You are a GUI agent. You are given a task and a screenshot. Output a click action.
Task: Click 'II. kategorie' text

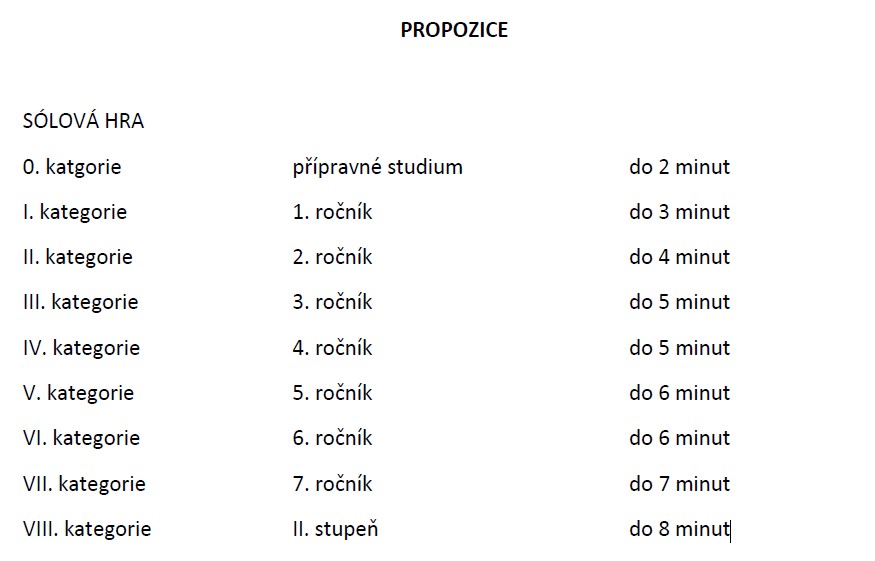pyautogui.click(x=78, y=257)
